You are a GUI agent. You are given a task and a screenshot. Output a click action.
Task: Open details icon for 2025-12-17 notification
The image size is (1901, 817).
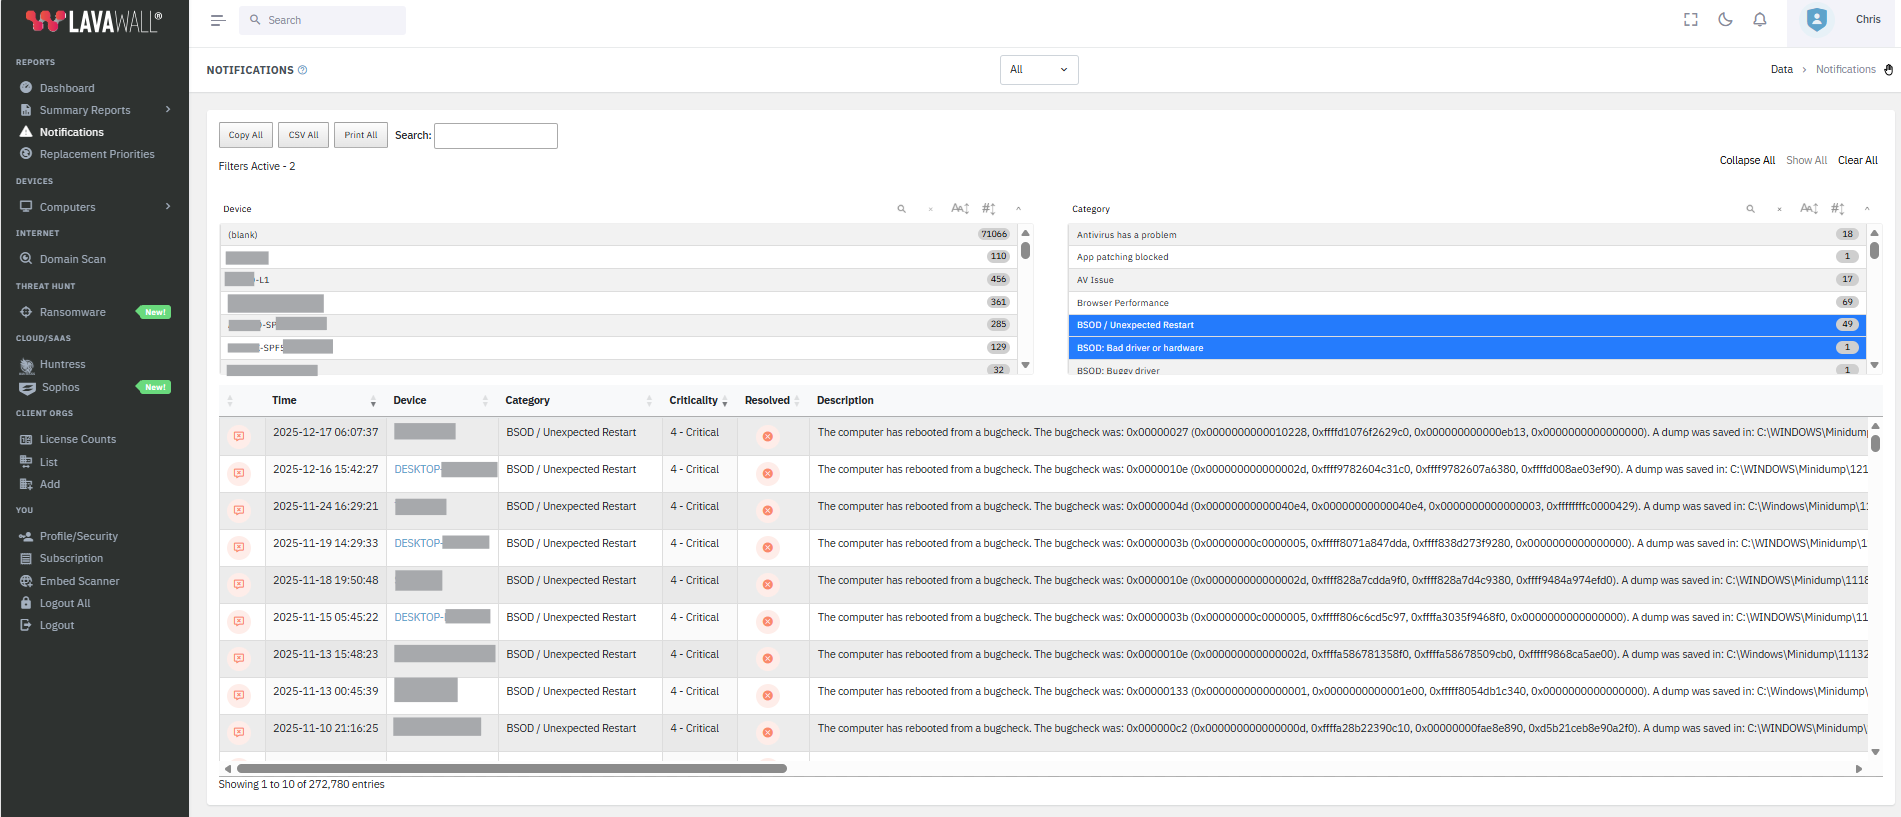click(239, 436)
